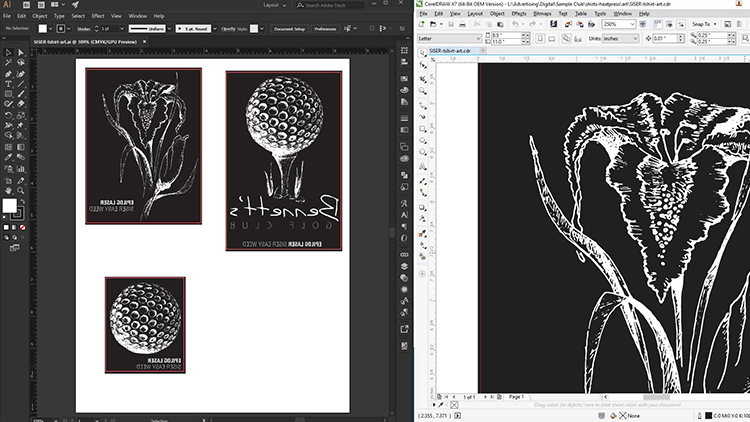
Task: Click the Undo arrow in CorelDRAW toolbar
Action: click(515, 24)
